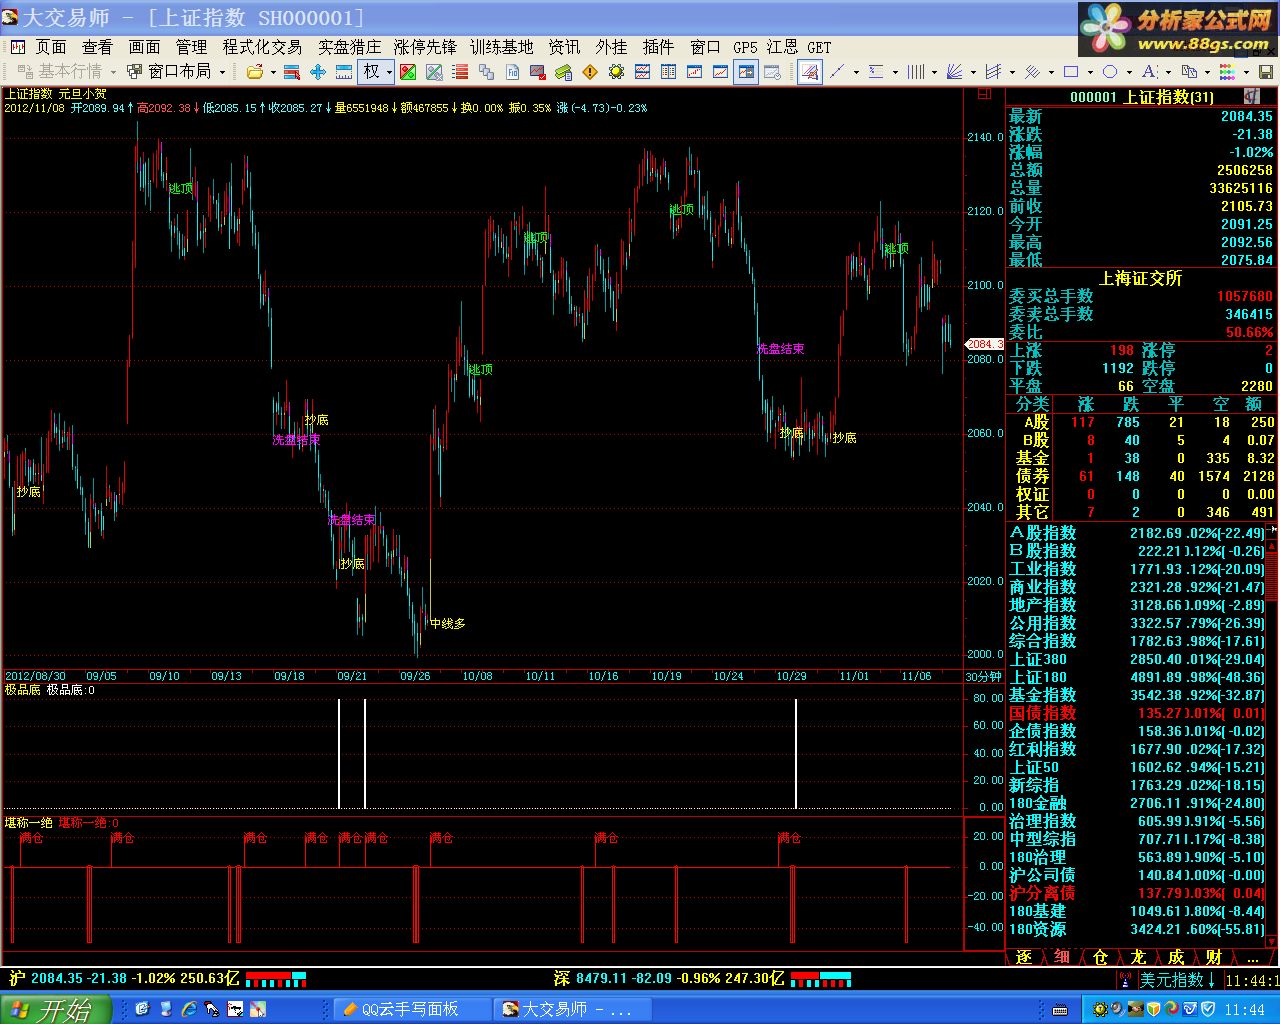This screenshot has height=1024, width=1280.
Task: Click the ruler measurement toolbar icon
Action: pyautogui.click(x=343, y=72)
